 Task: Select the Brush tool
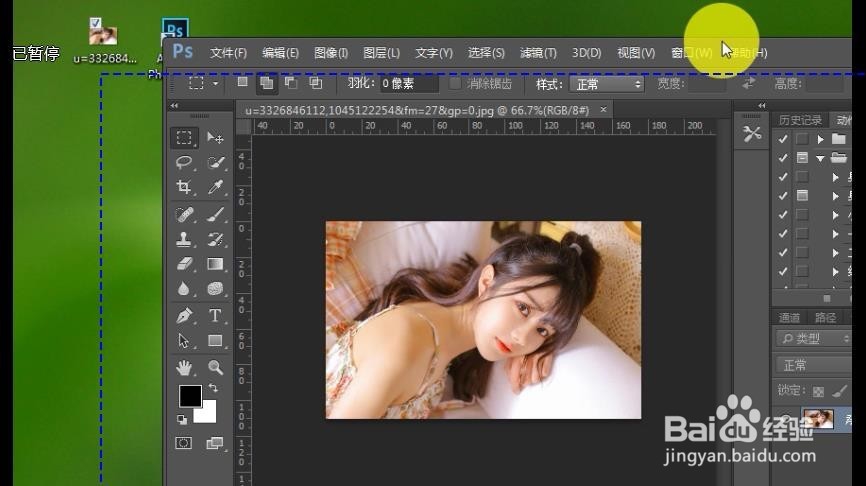pyautogui.click(x=215, y=214)
